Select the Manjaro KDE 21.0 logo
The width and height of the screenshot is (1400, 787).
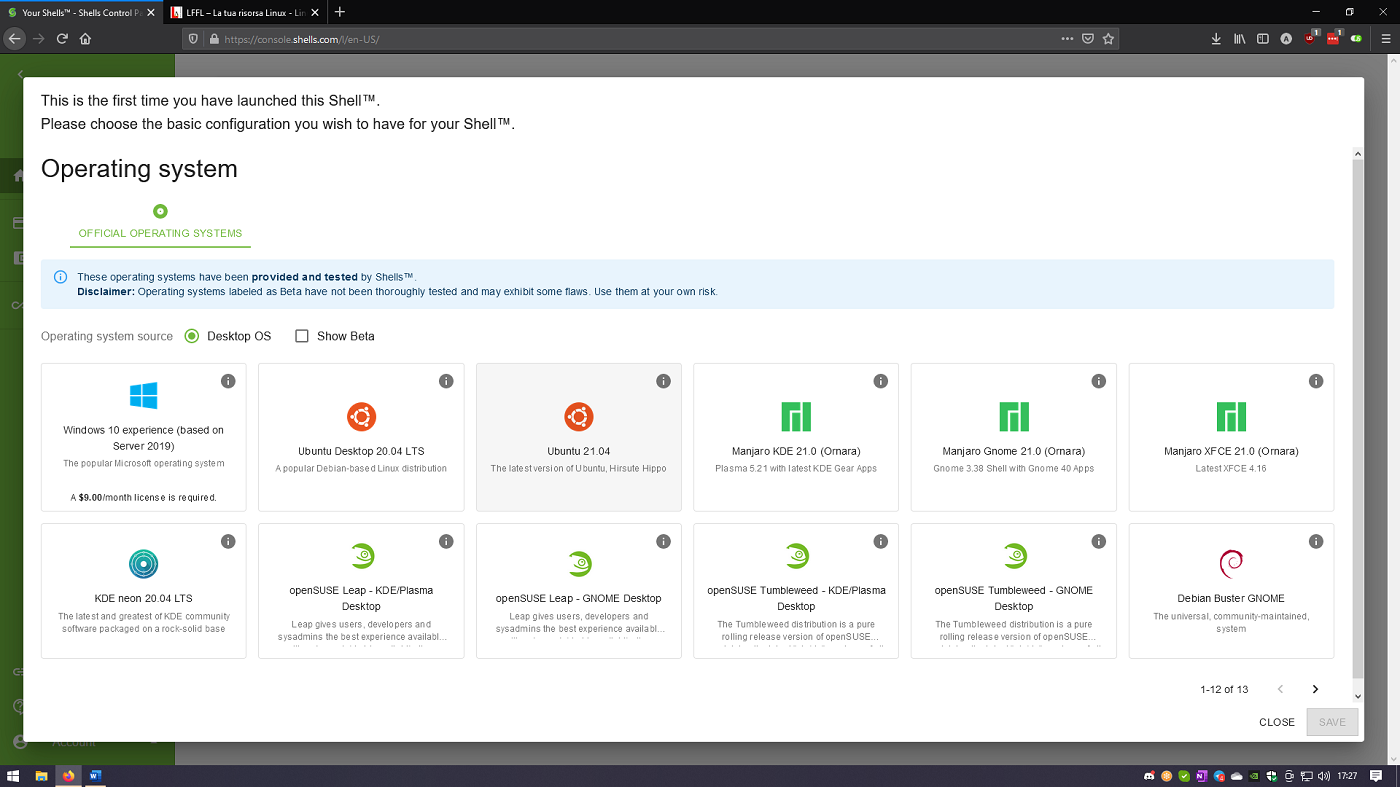795,417
